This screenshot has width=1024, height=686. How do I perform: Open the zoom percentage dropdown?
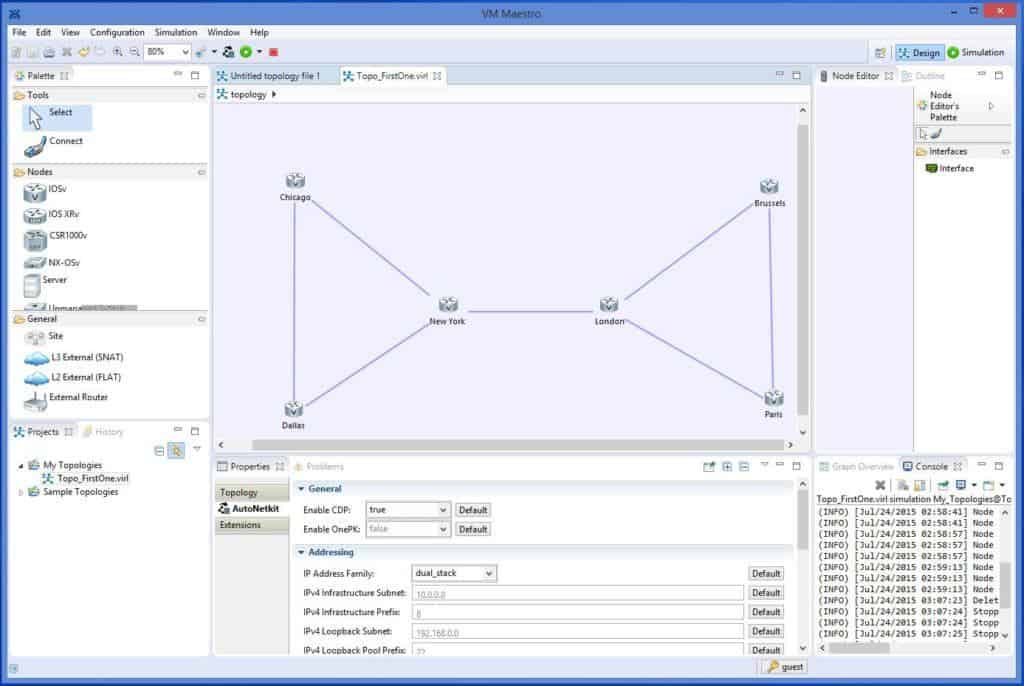(183, 52)
